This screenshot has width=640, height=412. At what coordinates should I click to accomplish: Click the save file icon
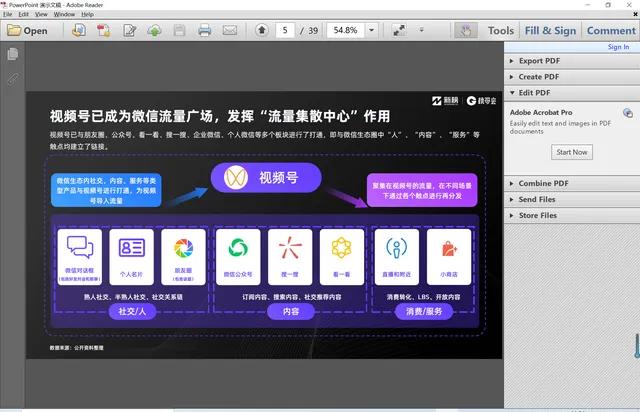(x=180, y=31)
